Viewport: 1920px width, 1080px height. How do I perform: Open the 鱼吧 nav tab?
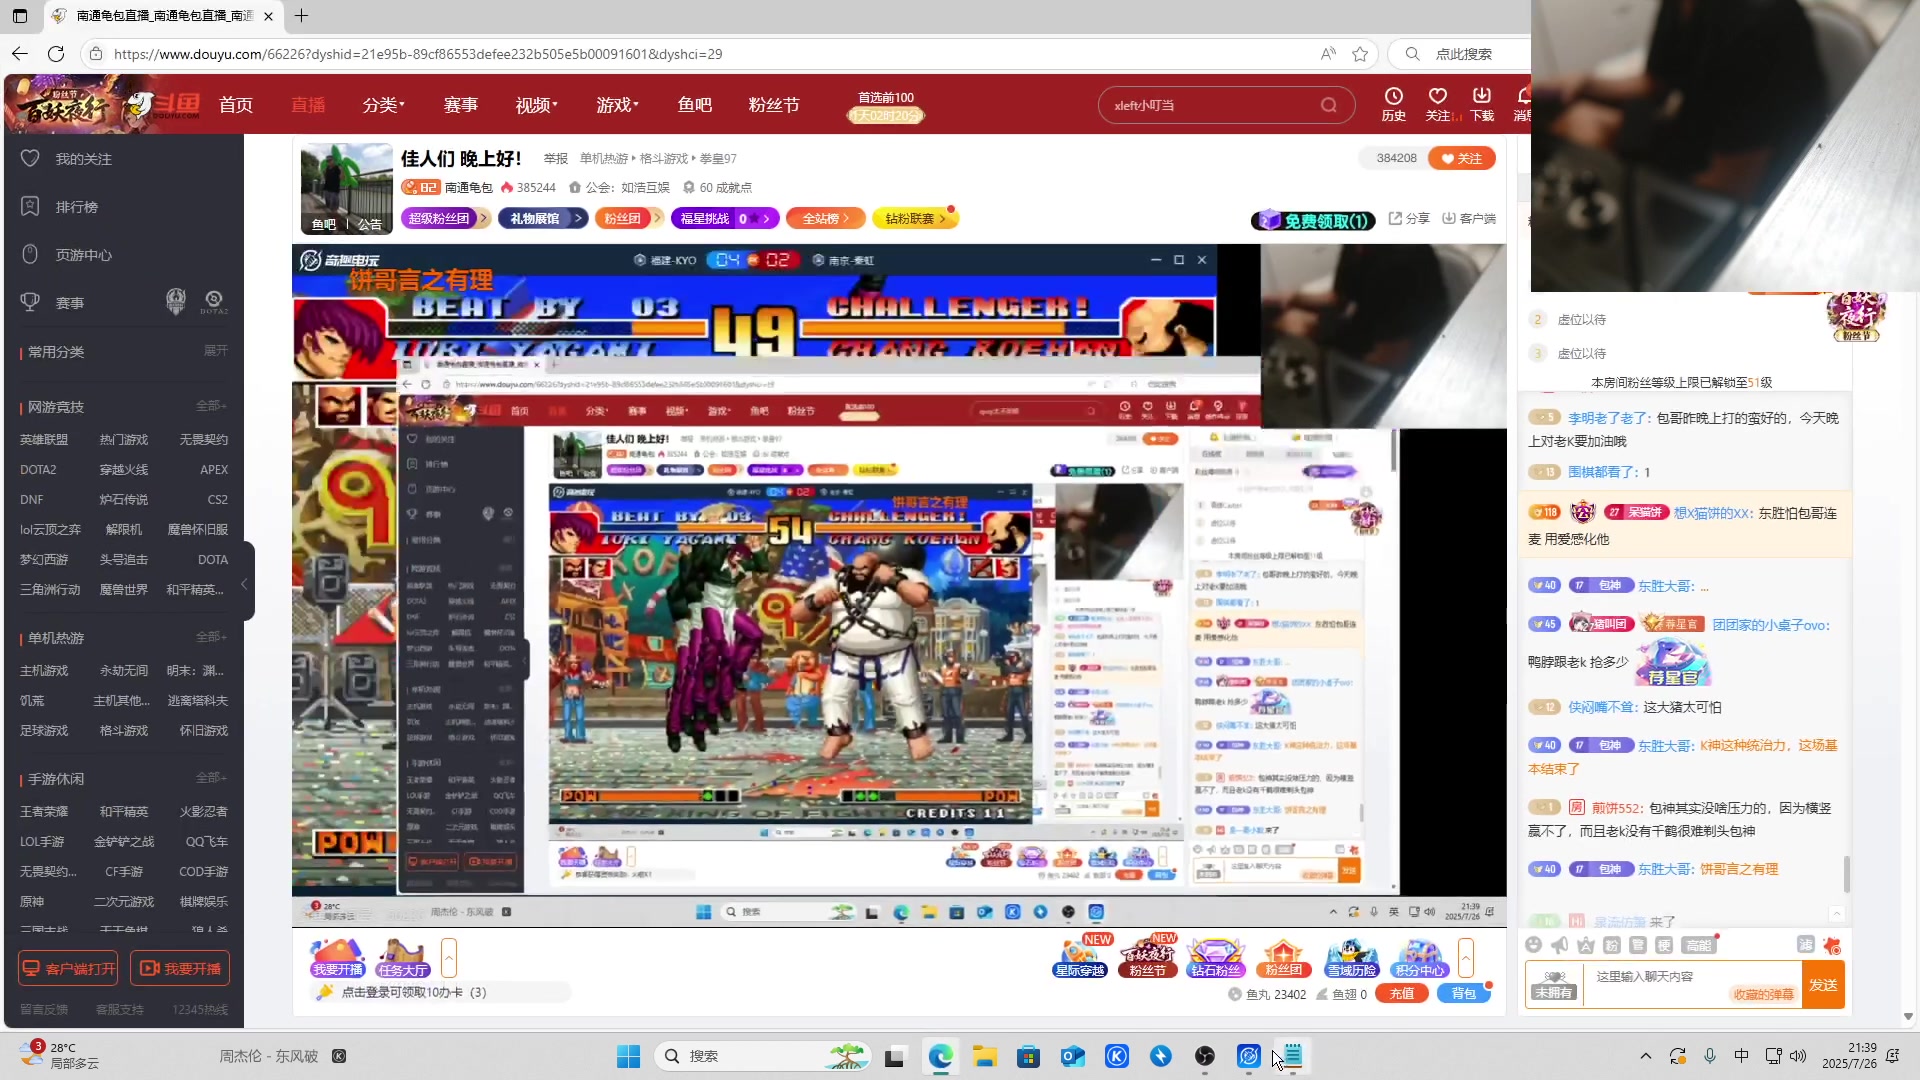tap(695, 105)
